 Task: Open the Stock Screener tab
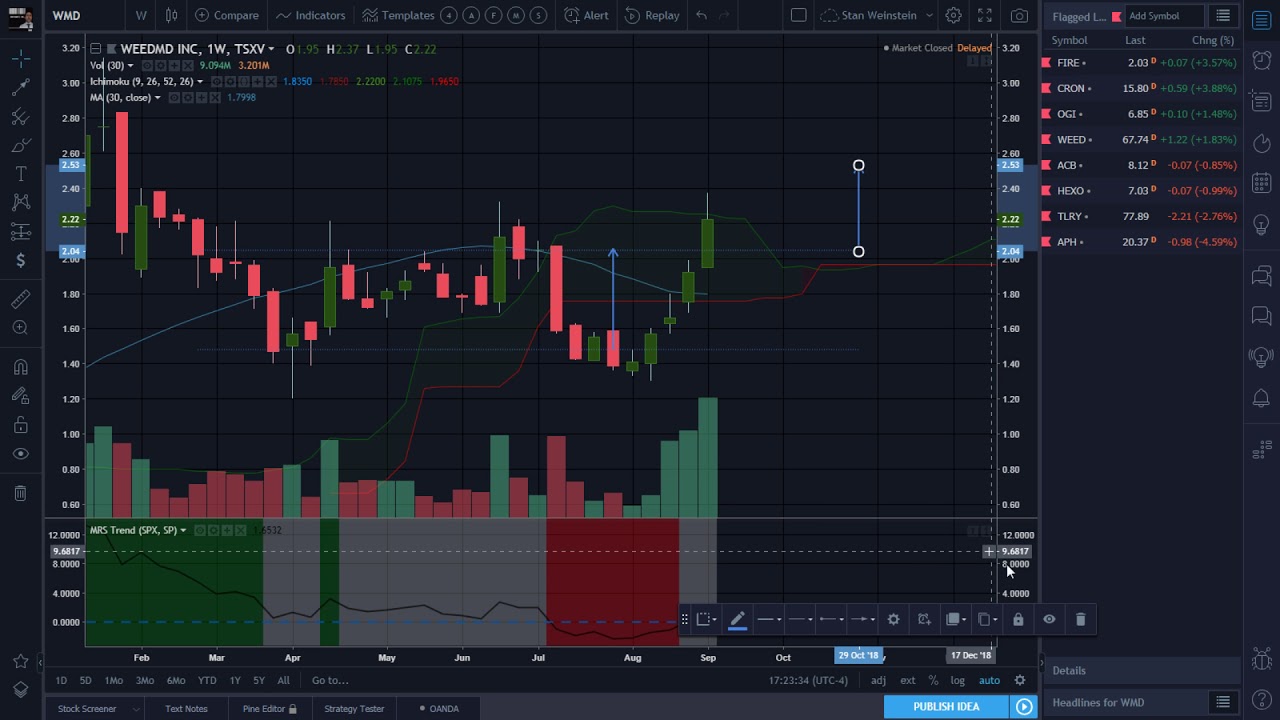coord(87,709)
